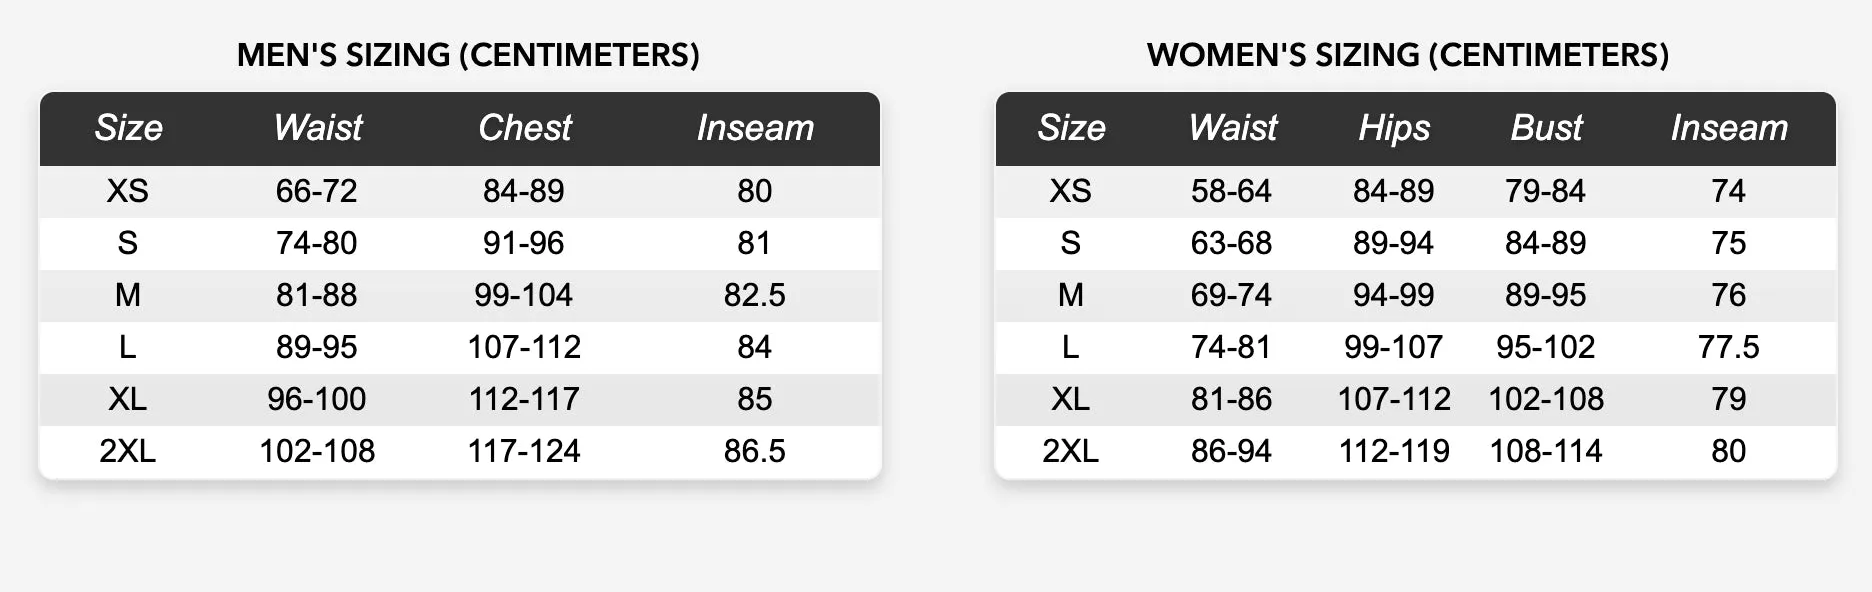Click the men's 2XL size row label
The height and width of the screenshot is (592, 1872).
pos(128,451)
